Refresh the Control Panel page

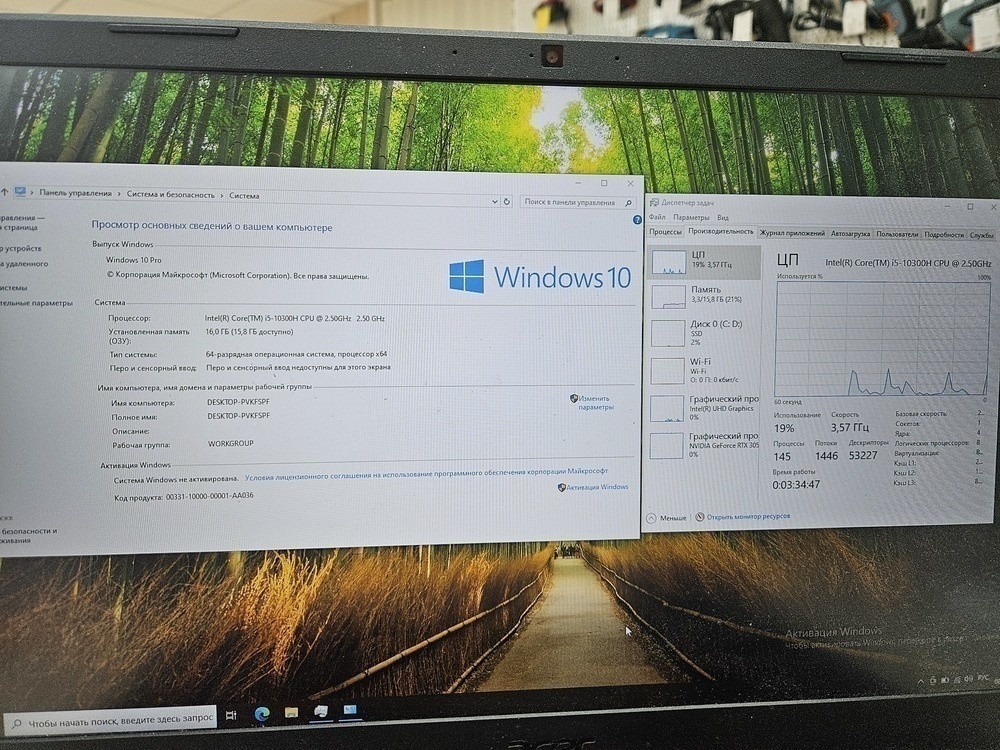pos(506,202)
